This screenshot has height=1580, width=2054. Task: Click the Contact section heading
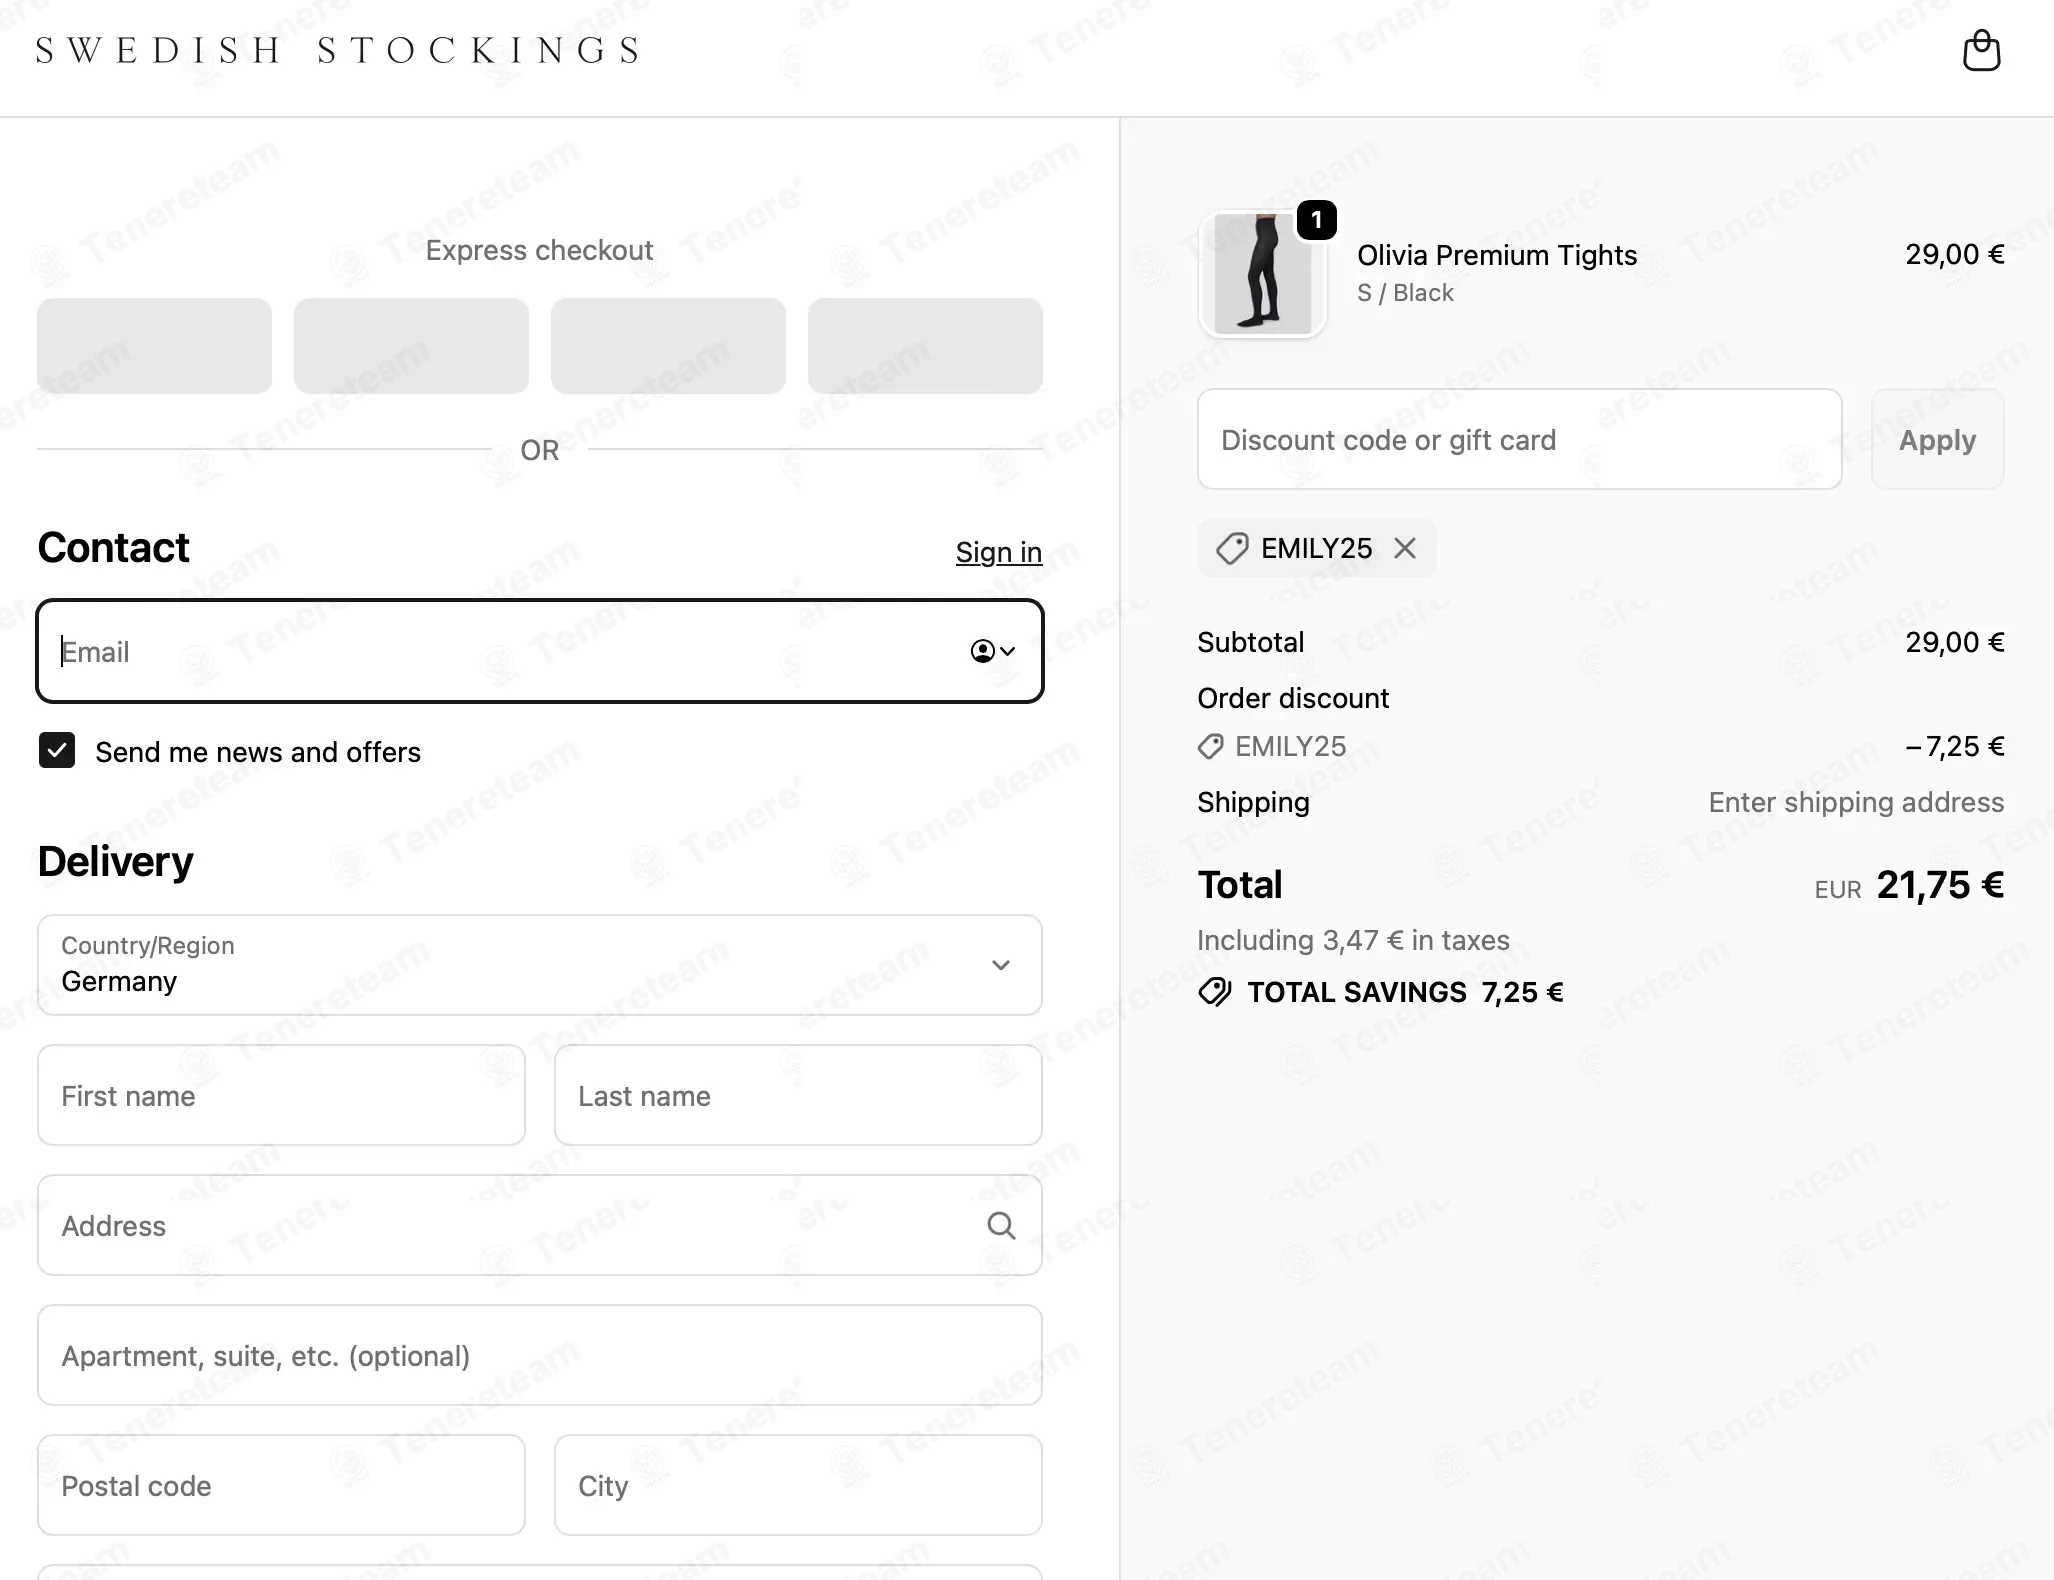pos(113,547)
